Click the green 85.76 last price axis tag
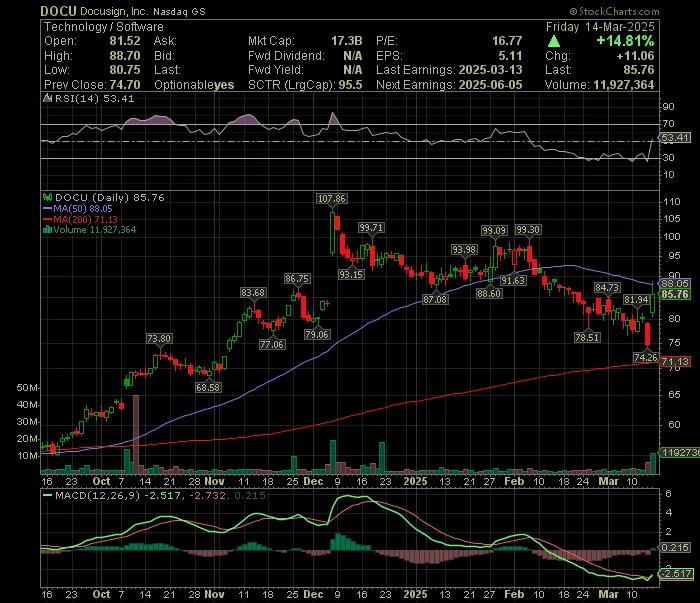This screenshot has width=700, height=603. click(675, 295)
